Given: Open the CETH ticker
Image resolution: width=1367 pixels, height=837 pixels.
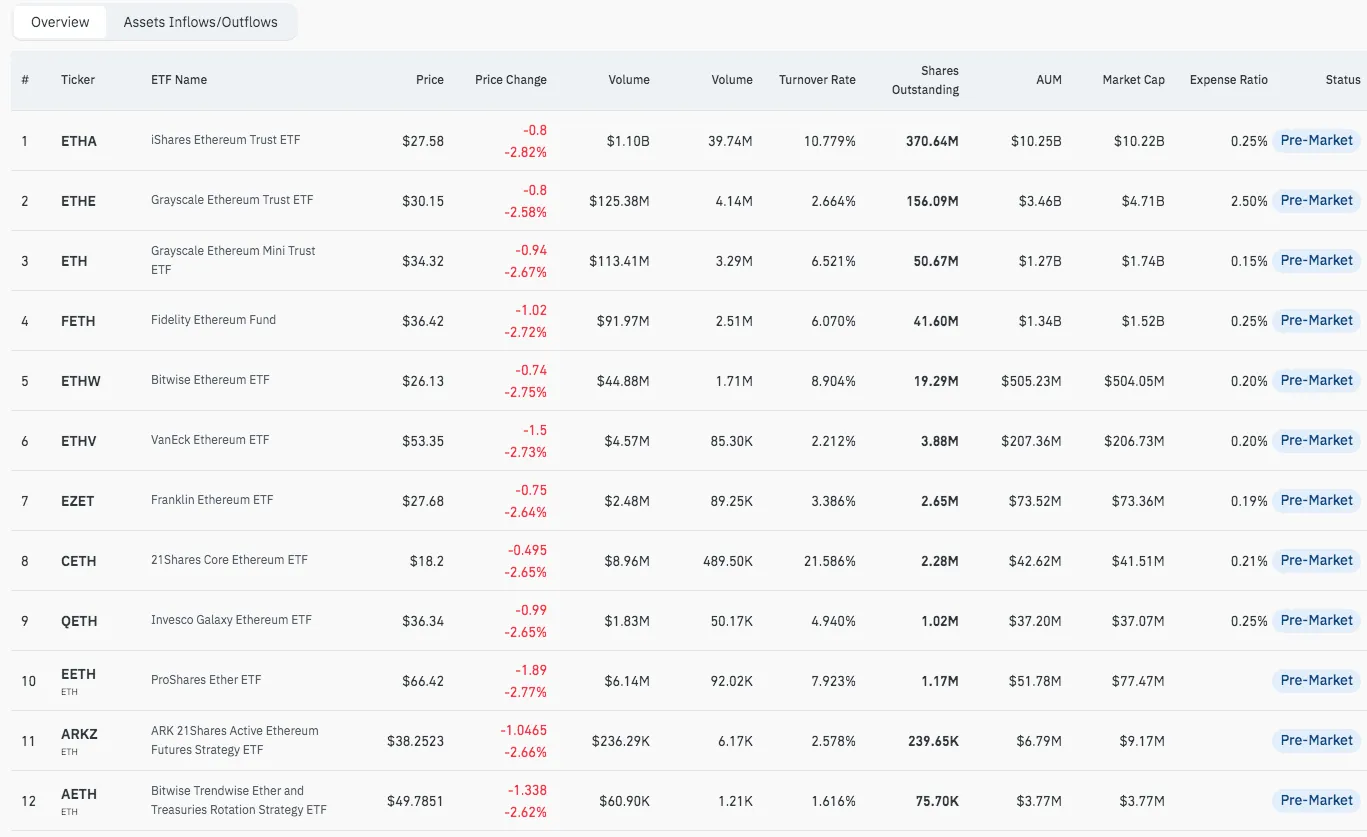Looking at the screenshot, I should [79, 561].
